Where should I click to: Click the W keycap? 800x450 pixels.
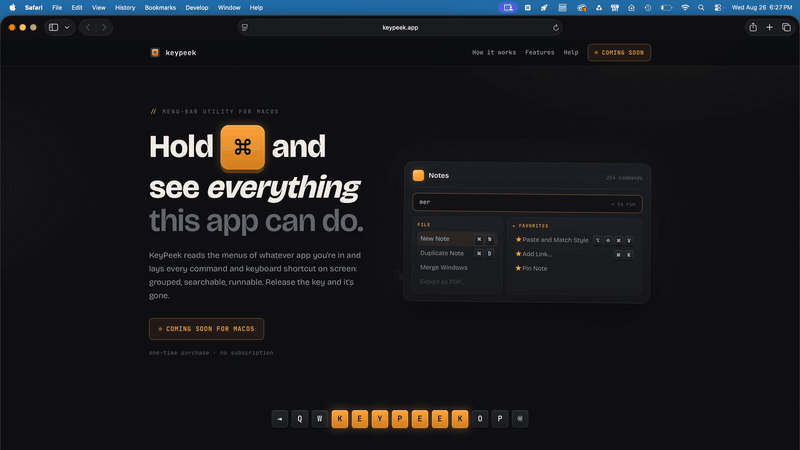tap(319, 419)
